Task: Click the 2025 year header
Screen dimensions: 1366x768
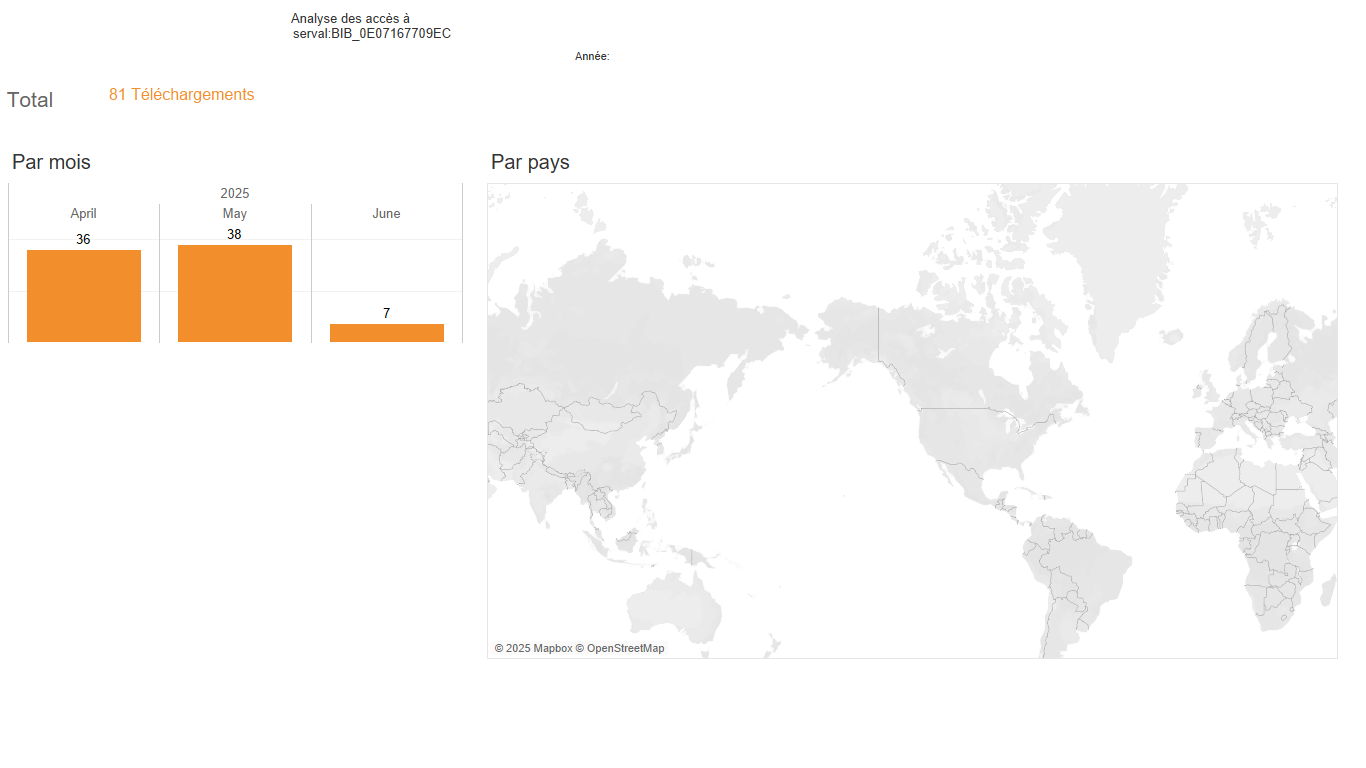Action: [x=235, y=193]
